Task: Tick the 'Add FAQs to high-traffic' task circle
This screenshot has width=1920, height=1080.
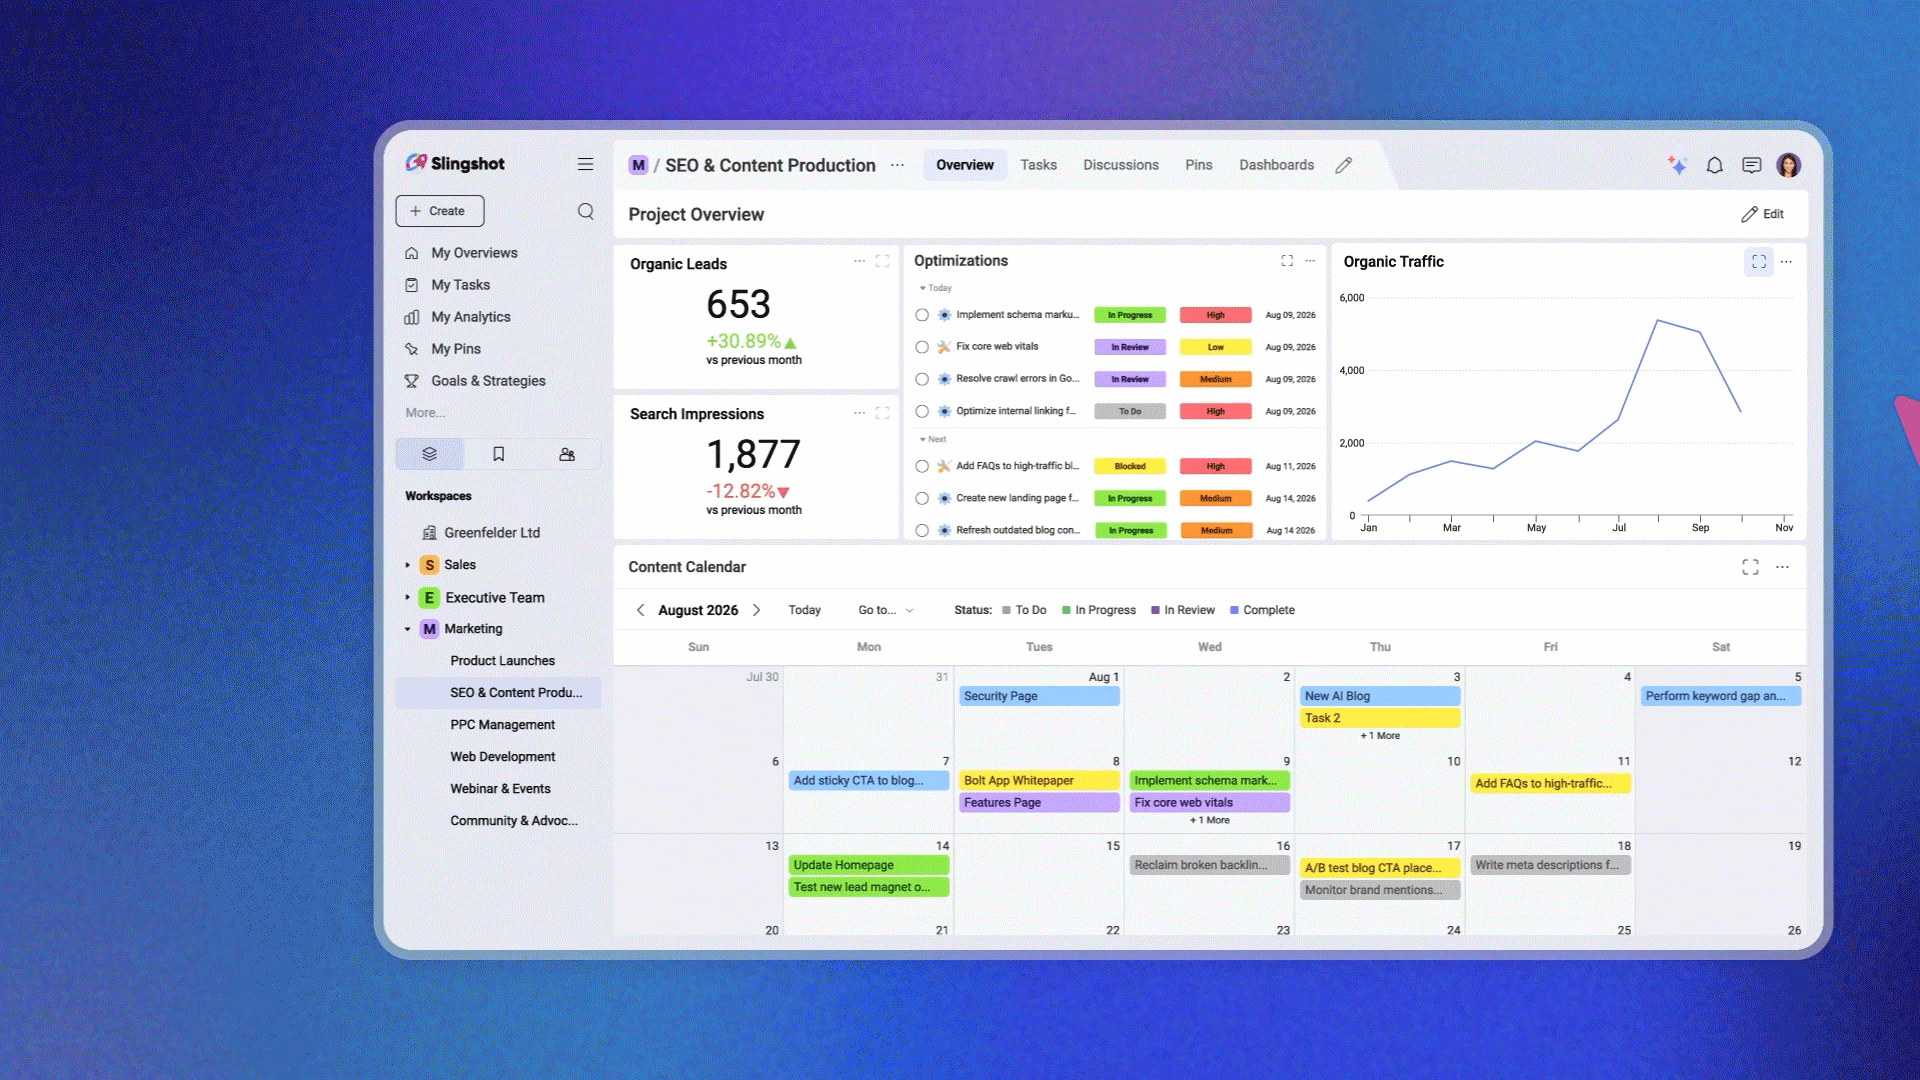Action: tap(922, 466)
